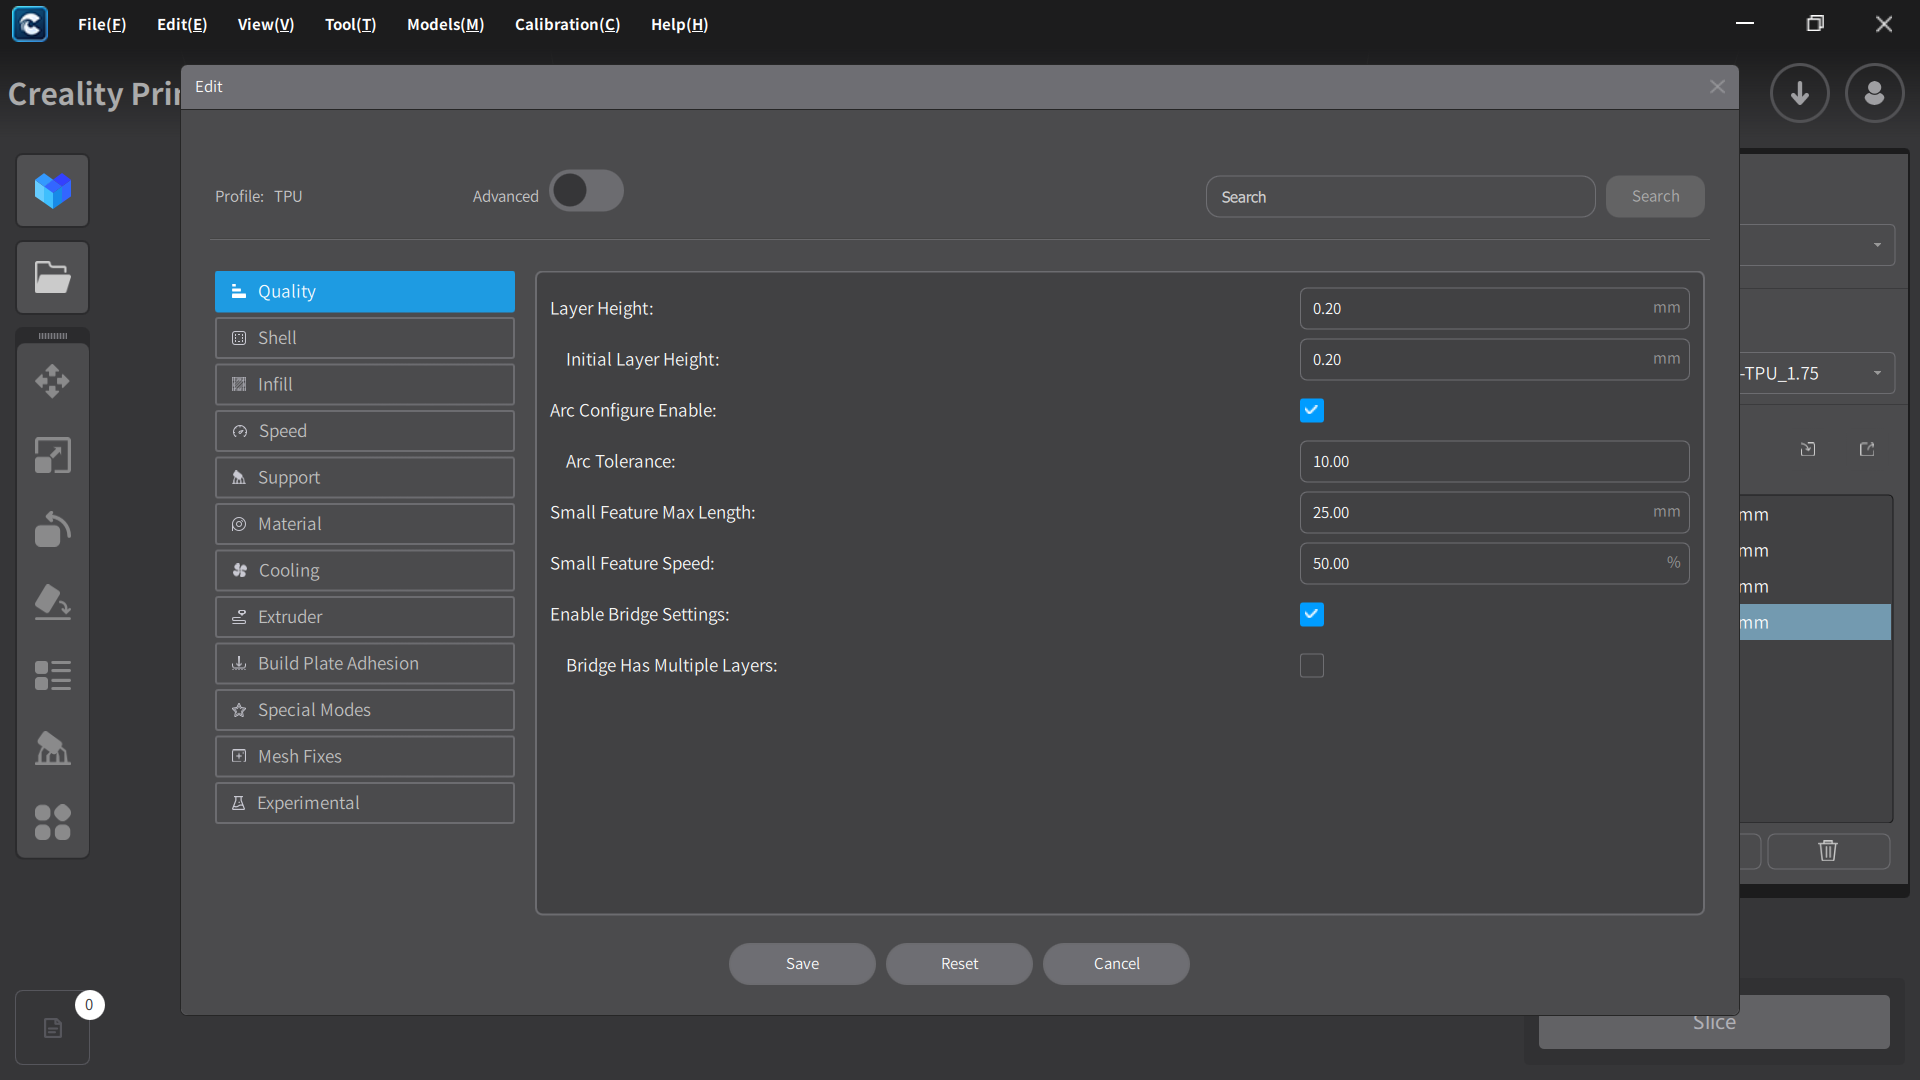Switch to the Speed settings tab

point(365,431)
